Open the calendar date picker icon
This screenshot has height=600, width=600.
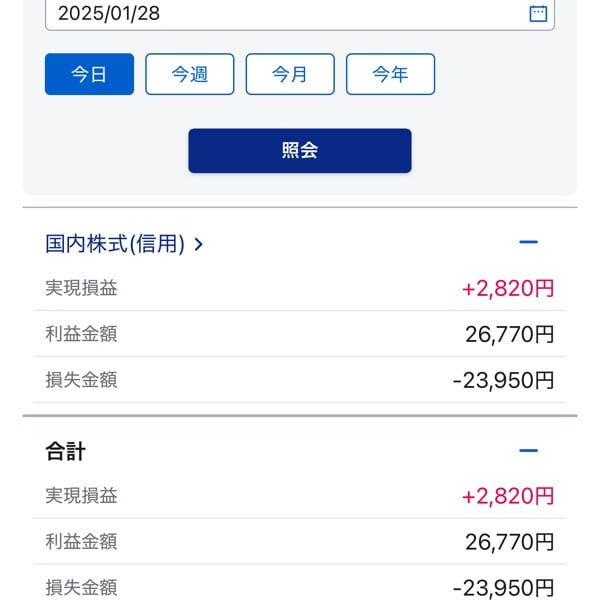click(538, 13)
